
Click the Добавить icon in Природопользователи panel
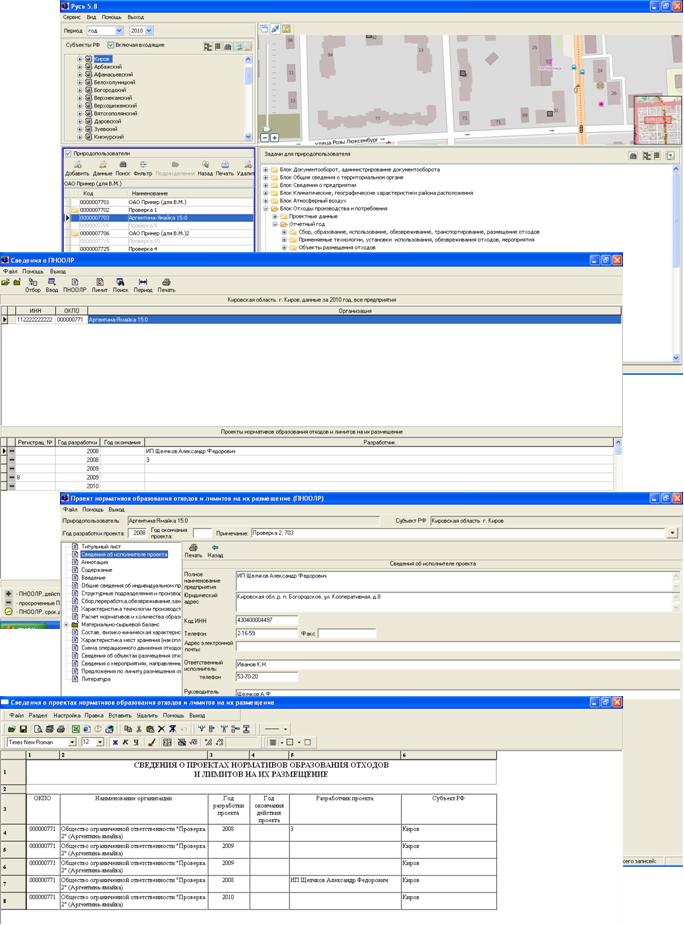pyautogui.click(x=76, y=165)
